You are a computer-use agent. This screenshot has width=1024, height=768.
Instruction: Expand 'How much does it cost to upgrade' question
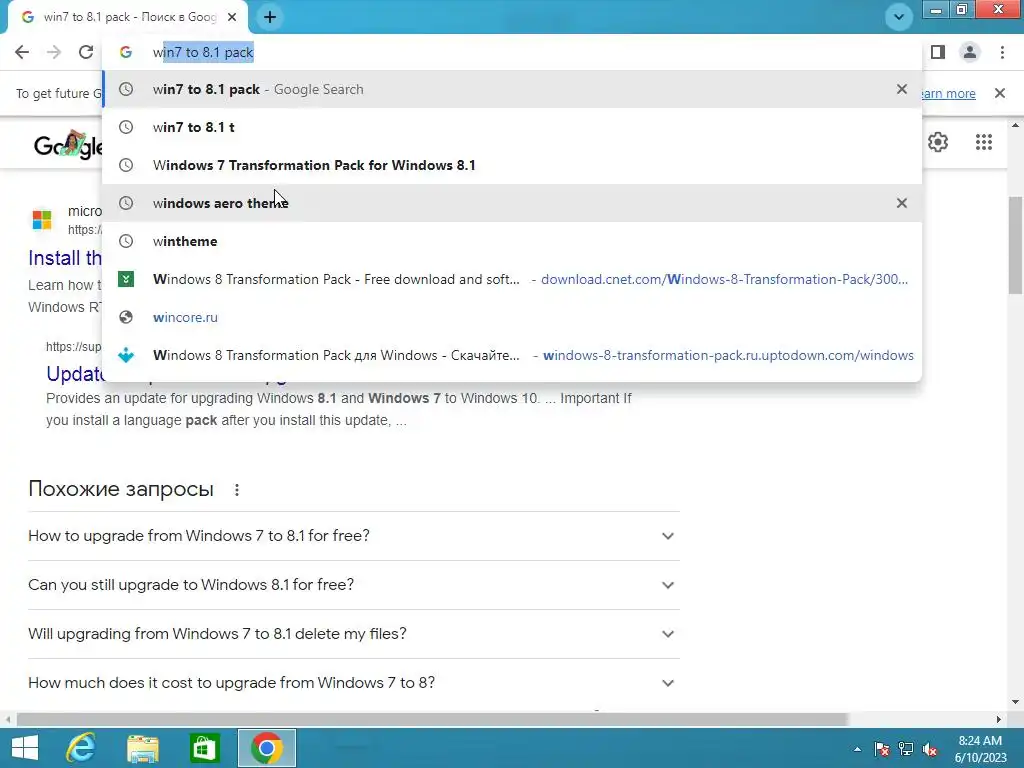pyautogui.click(x=353, y=682)
